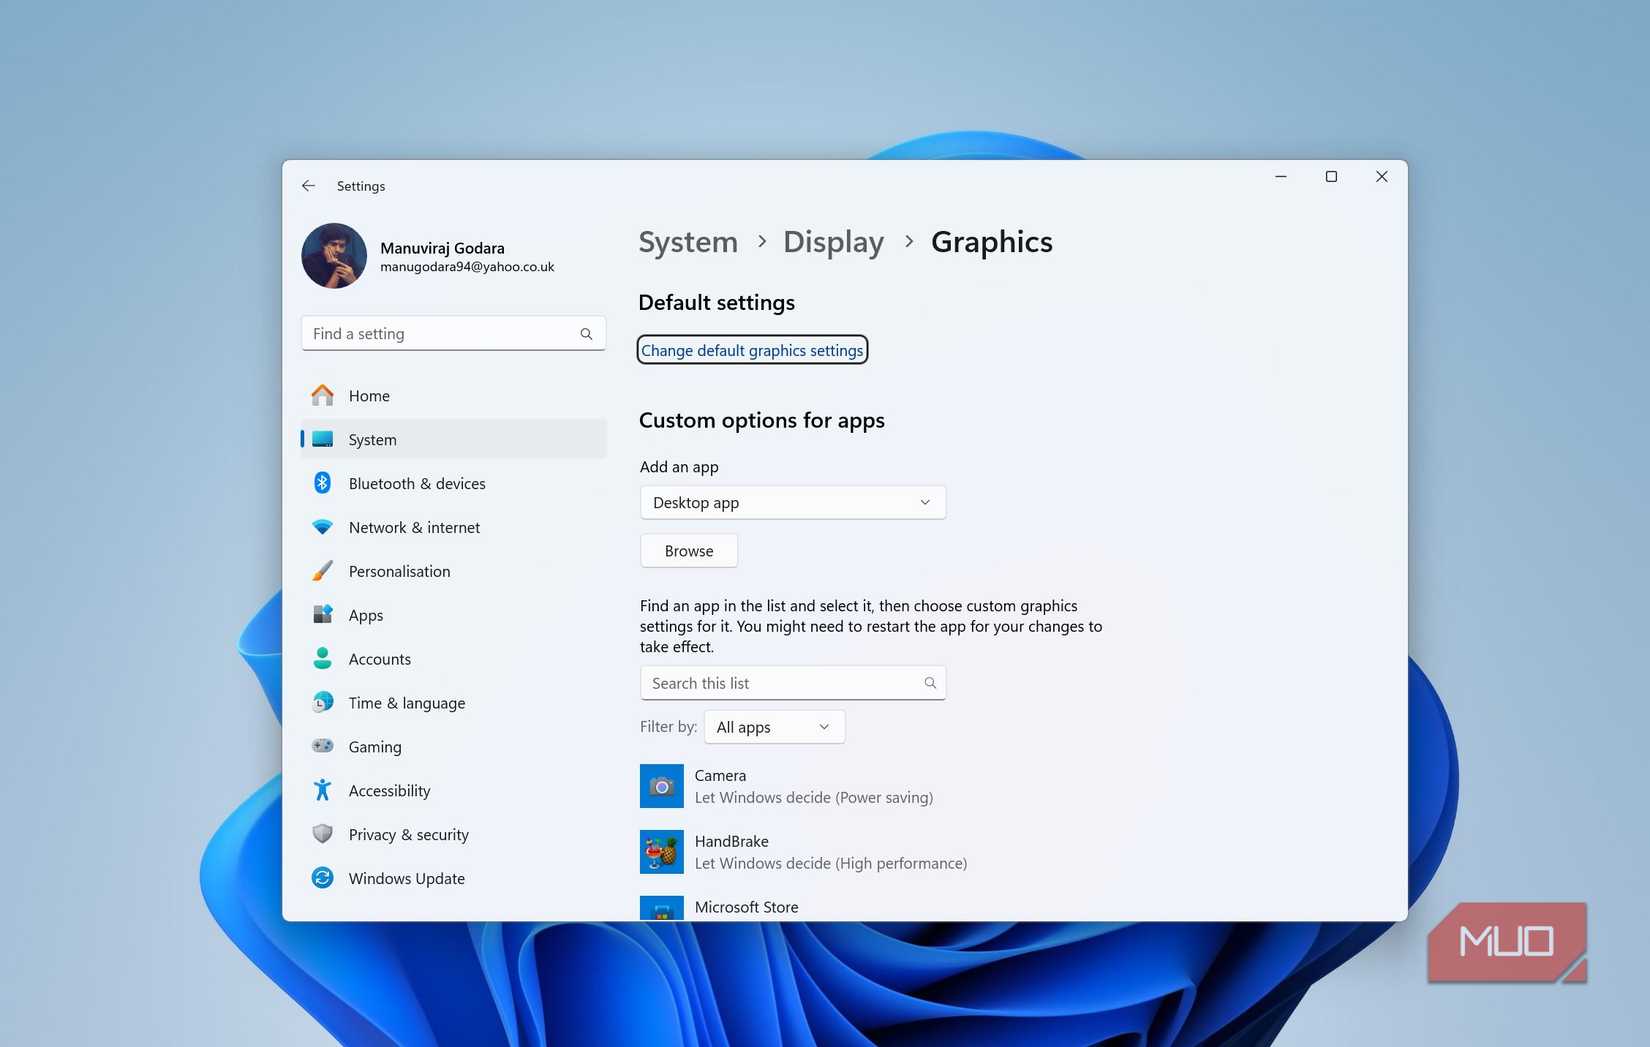Image resolution: width=1650 pixels, height=1047 pixels.
Task: Click the magnifier in Search this list
Action: (x=930, y=683)
